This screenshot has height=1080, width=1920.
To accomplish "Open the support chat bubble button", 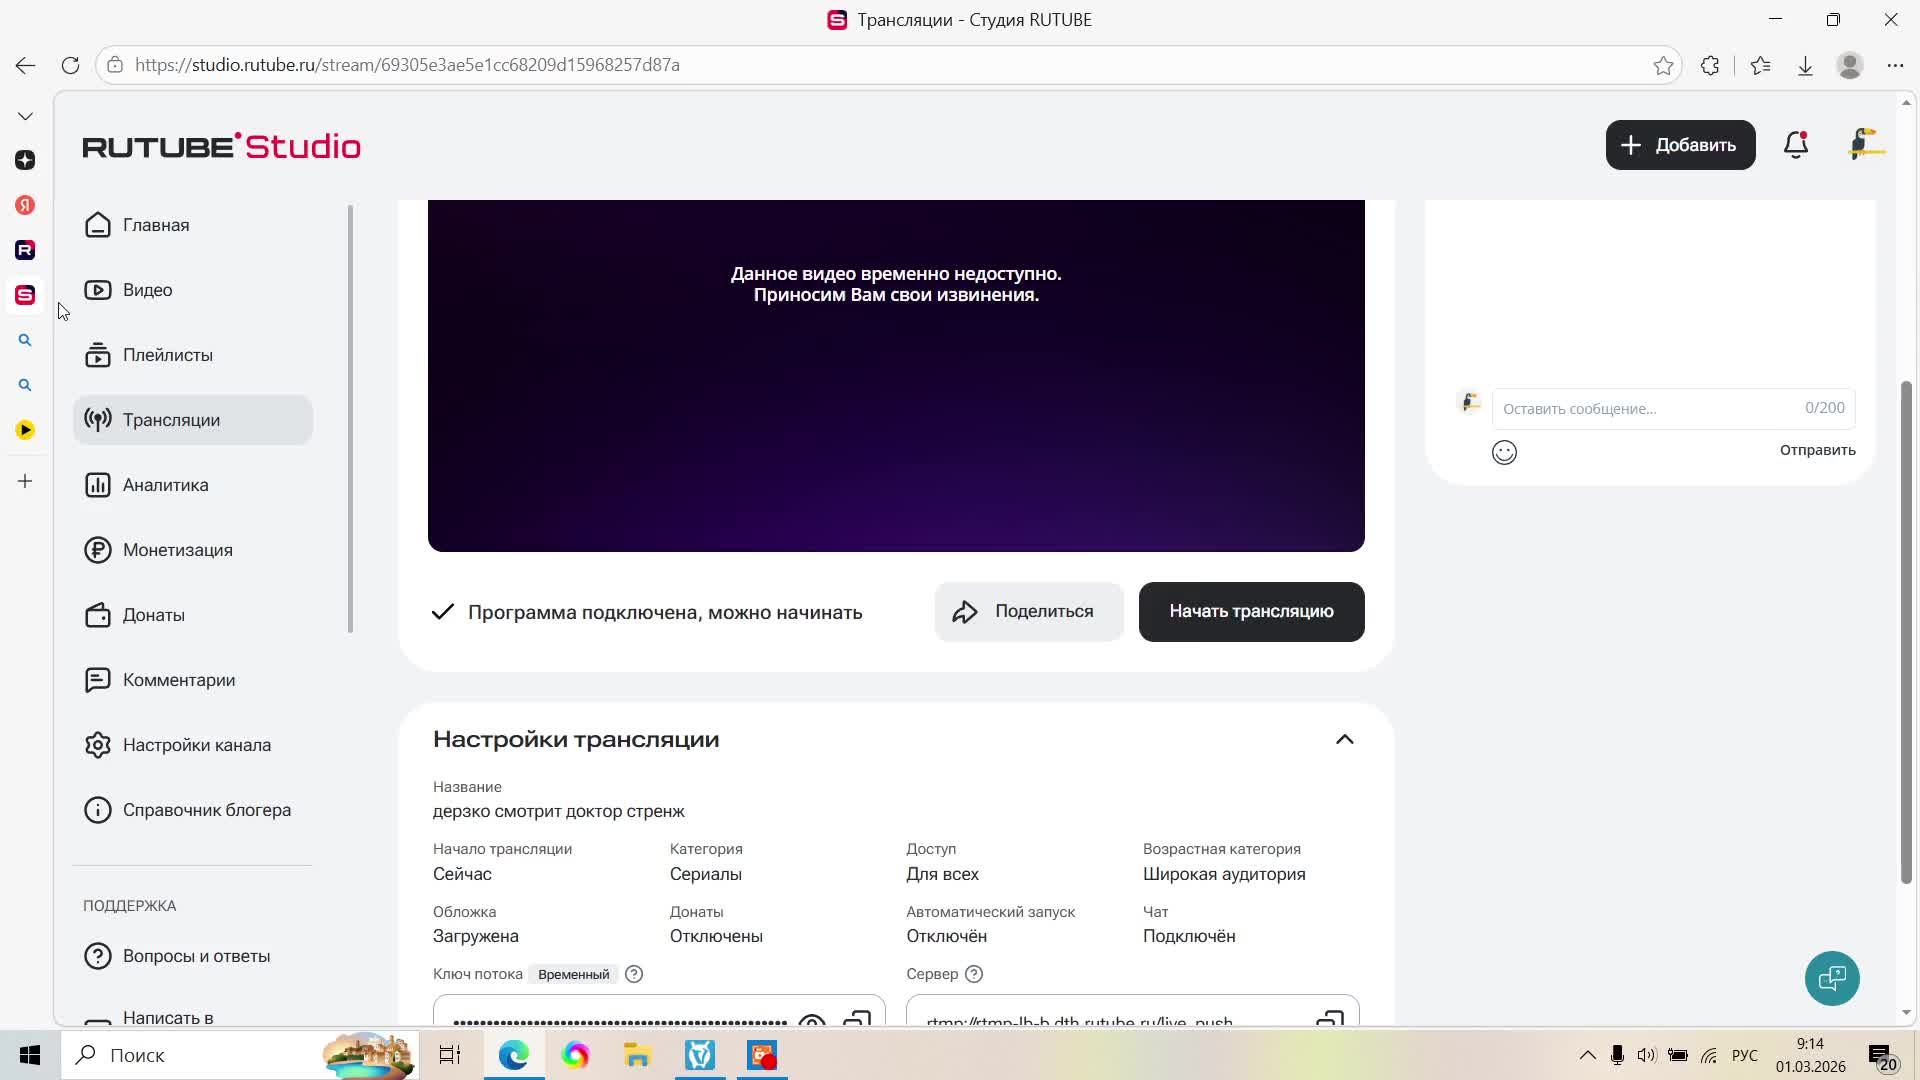I will coord(1831,978).
